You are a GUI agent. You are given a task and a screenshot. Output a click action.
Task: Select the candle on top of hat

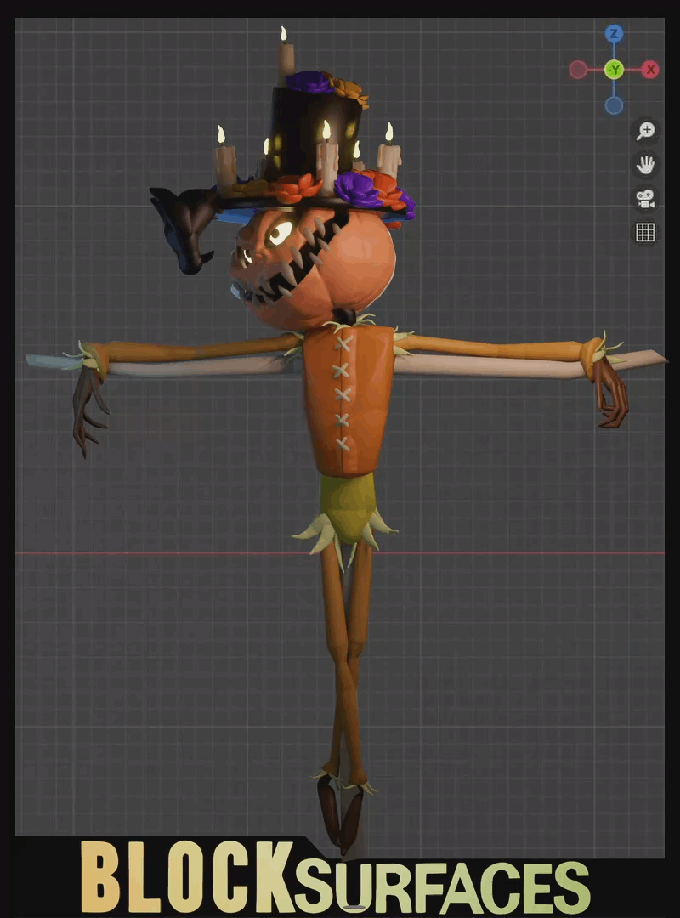(286, 52)
